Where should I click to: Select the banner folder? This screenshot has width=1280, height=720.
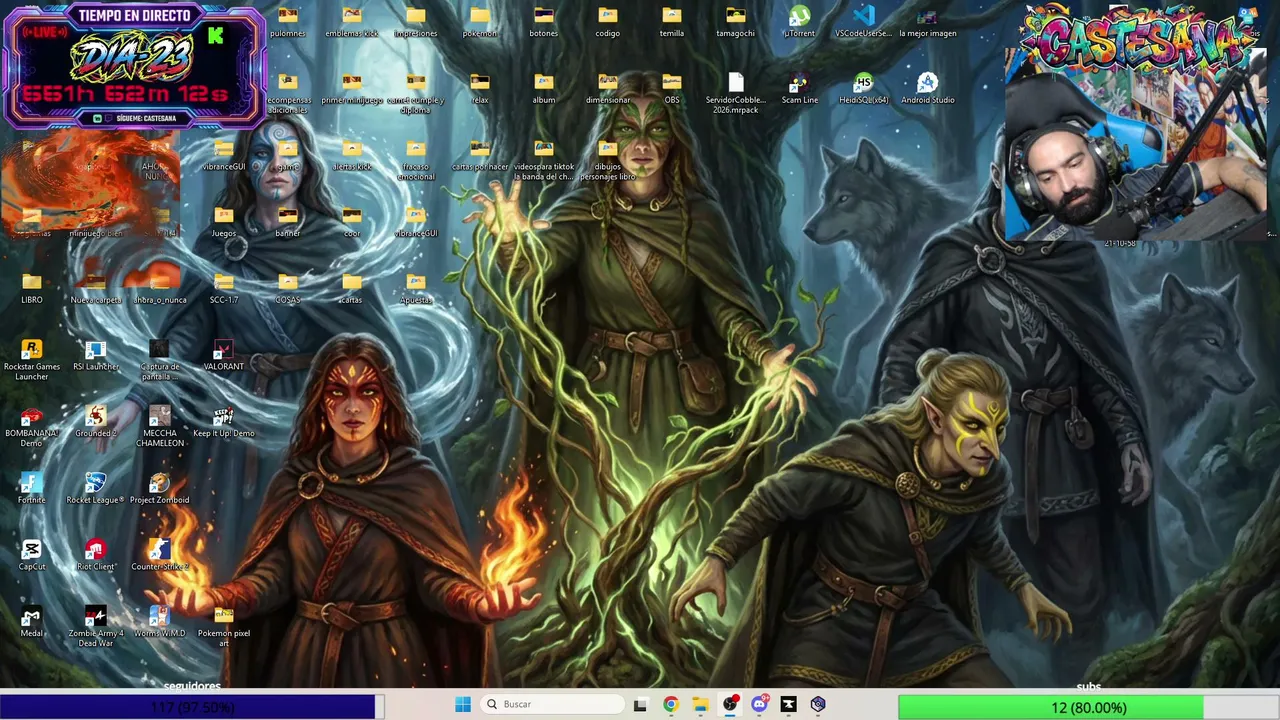click(288, 222)
